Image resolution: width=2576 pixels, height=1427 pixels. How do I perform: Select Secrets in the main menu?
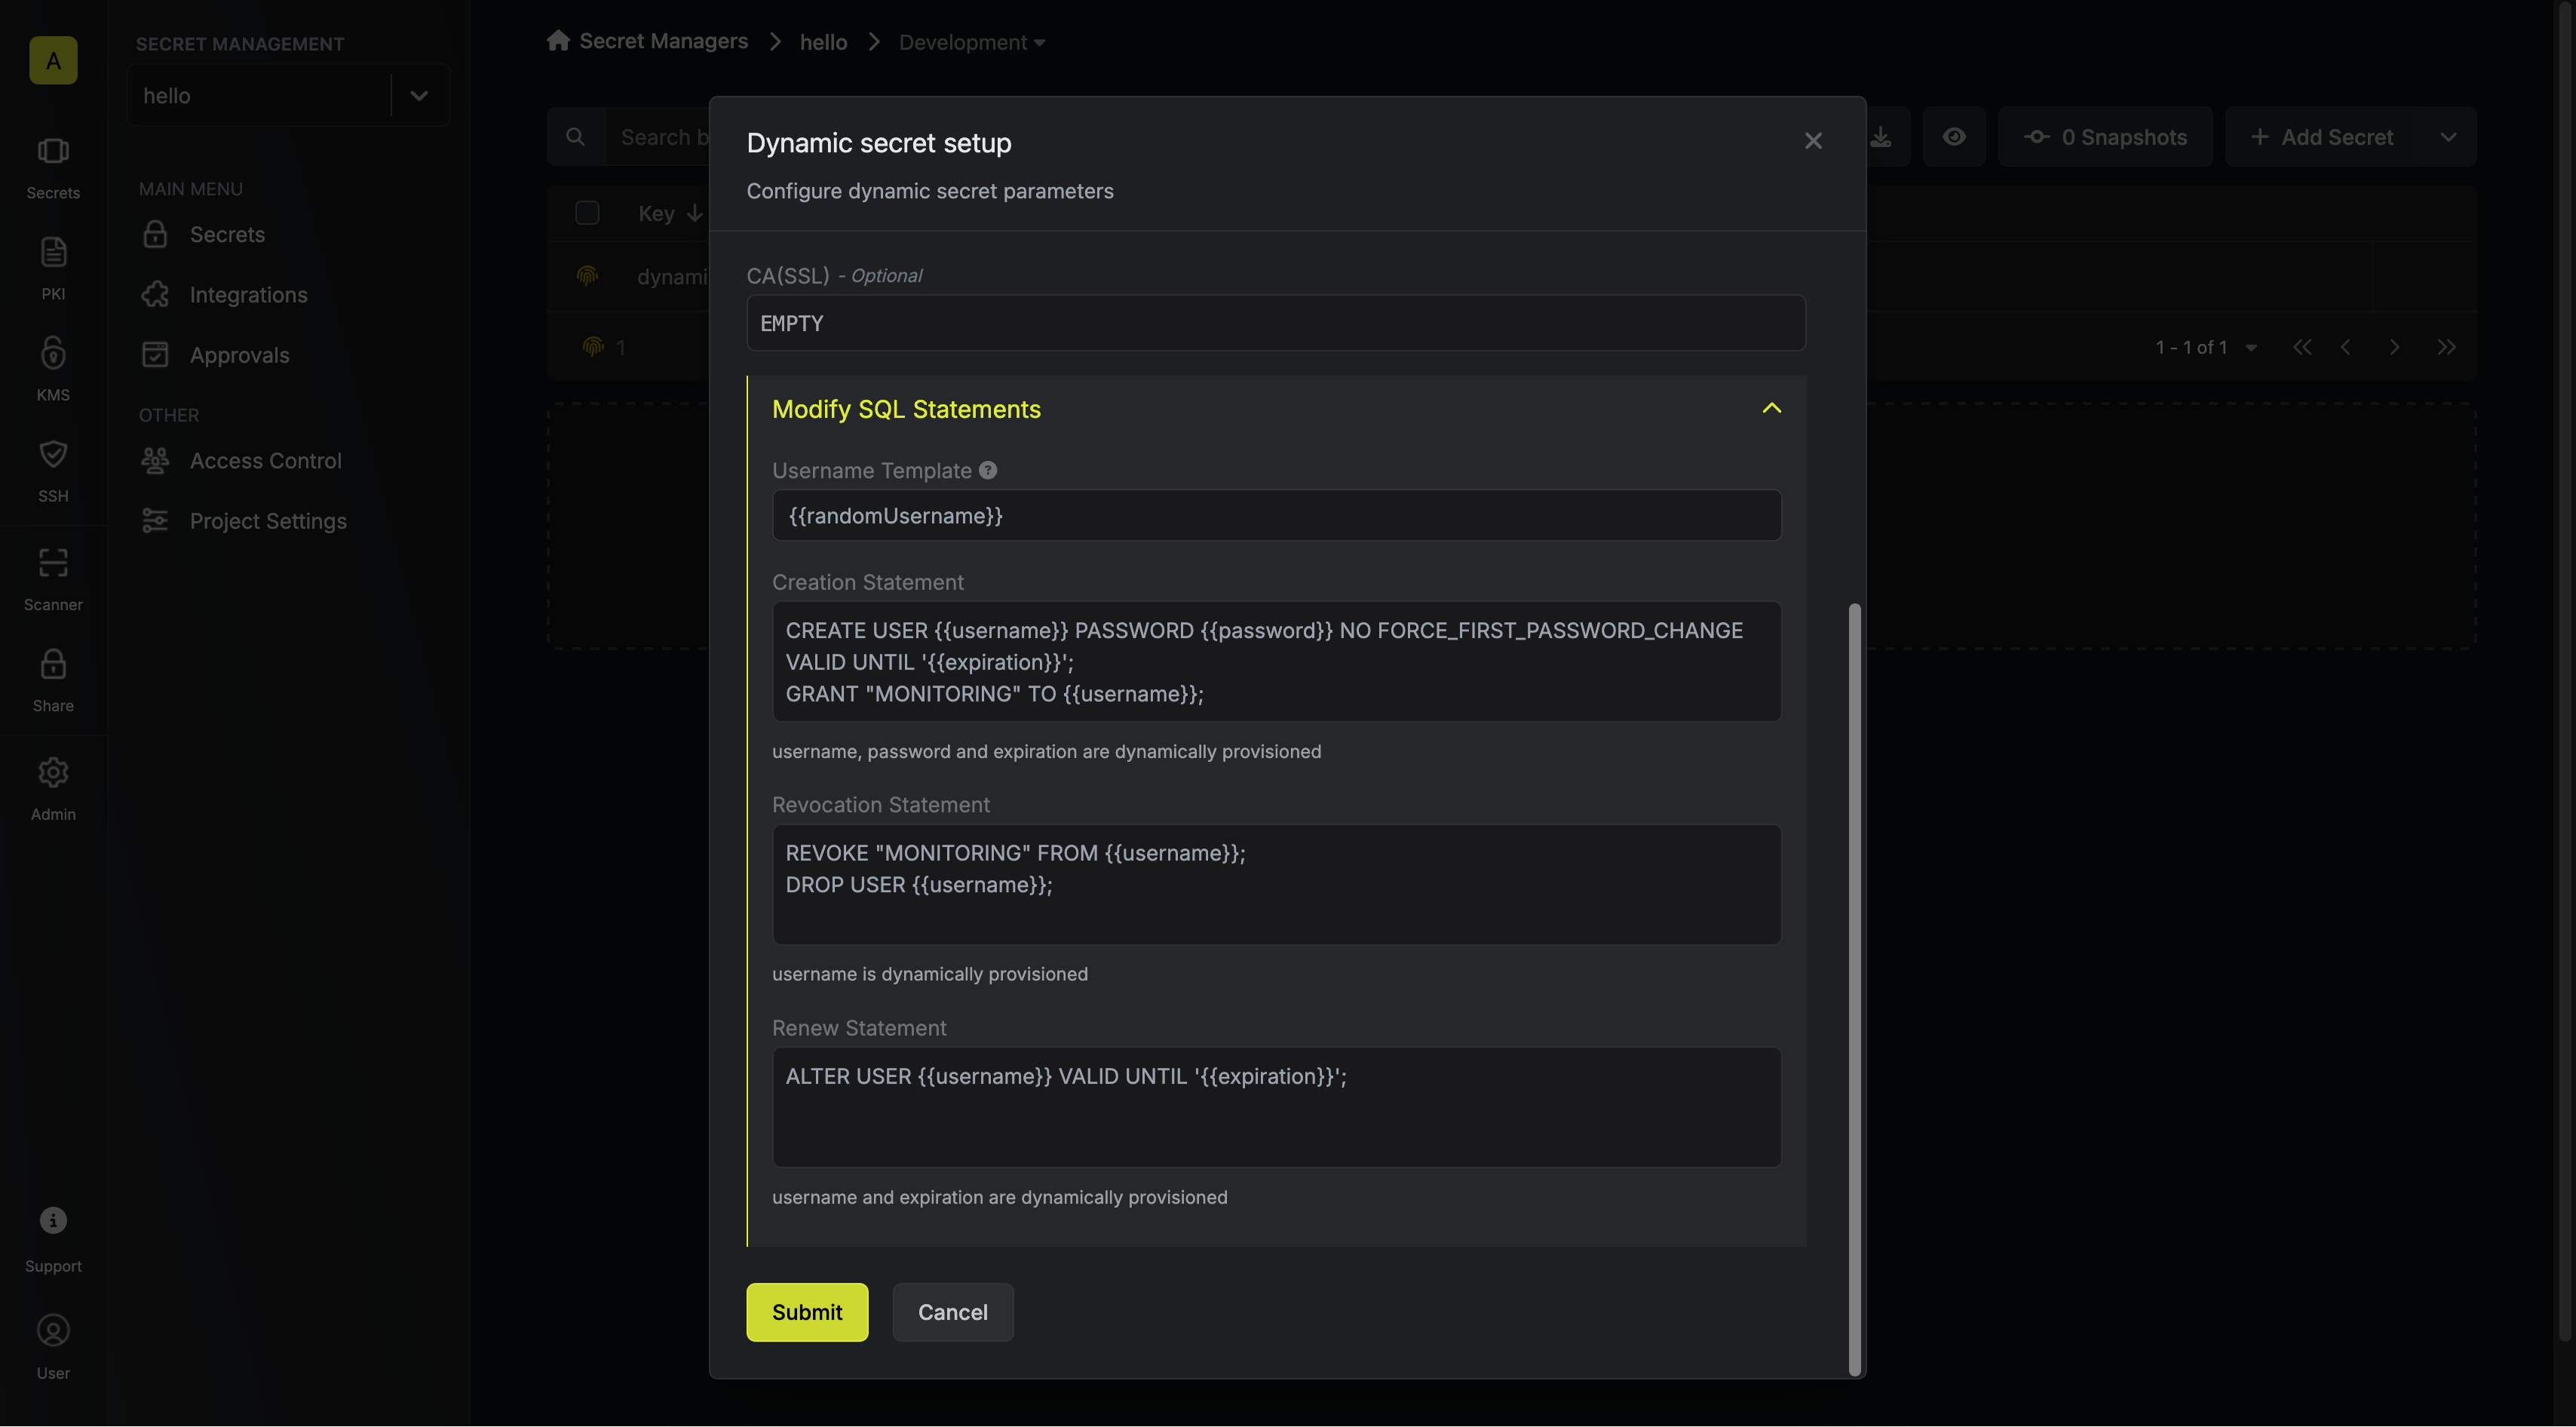pyautogui.click(x=227, y=235)
